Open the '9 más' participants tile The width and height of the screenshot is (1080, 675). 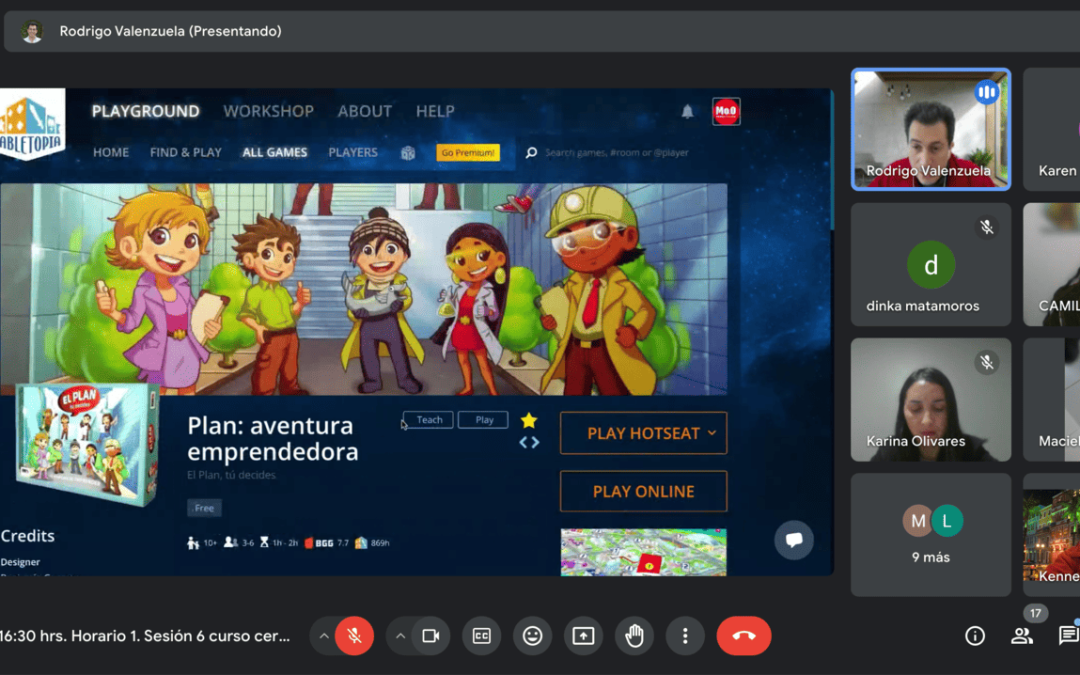click(931, 534)
